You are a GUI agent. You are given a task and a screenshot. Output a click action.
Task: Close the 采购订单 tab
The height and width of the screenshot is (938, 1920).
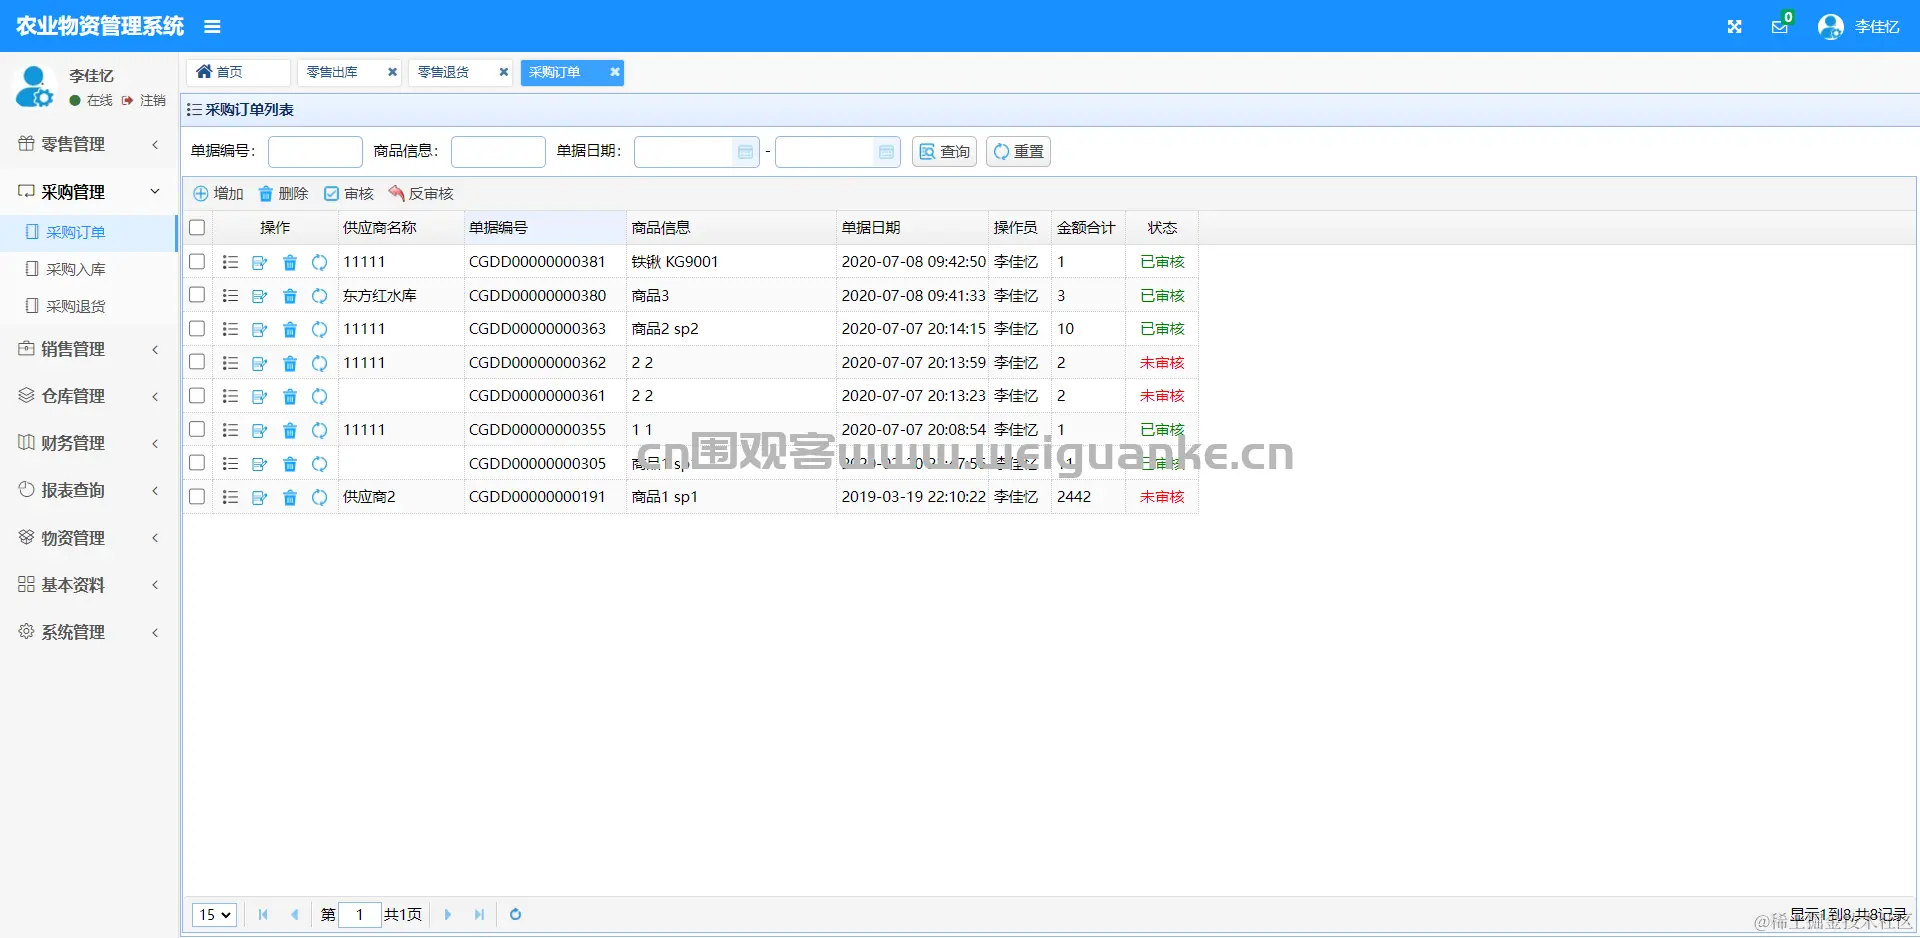(x=614, y=72)
